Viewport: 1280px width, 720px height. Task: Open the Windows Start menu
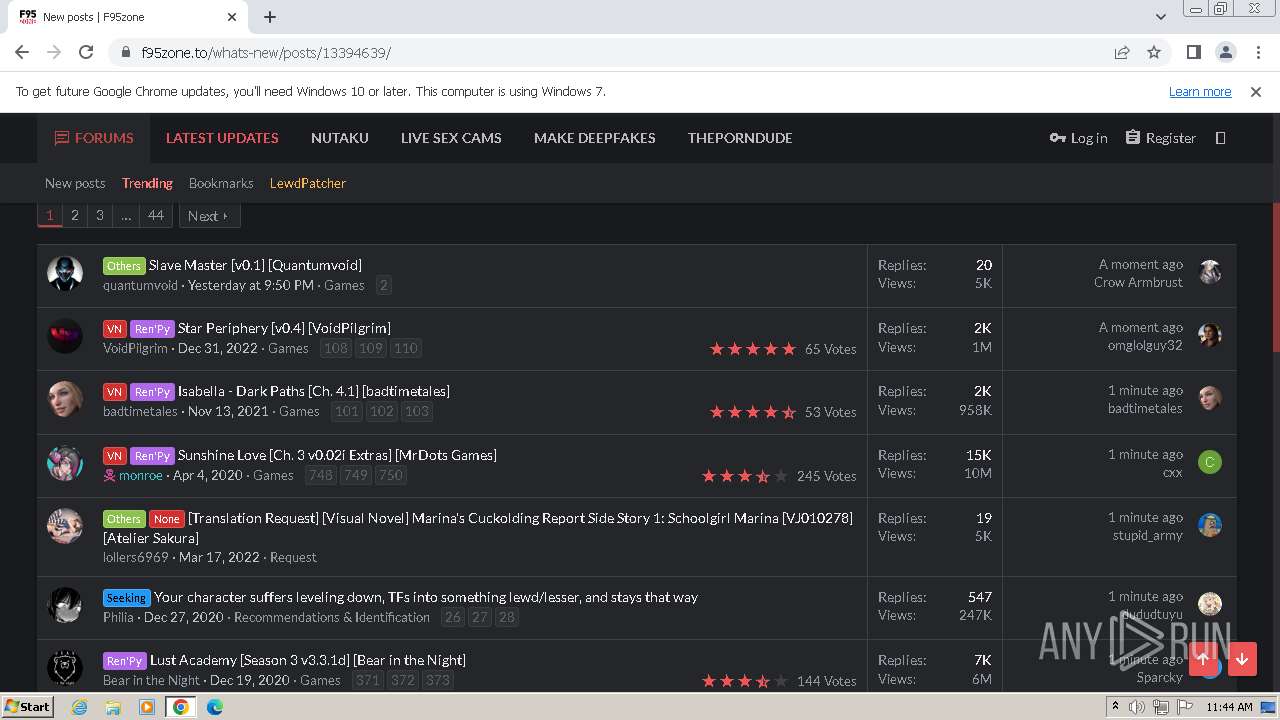point(28,706)
